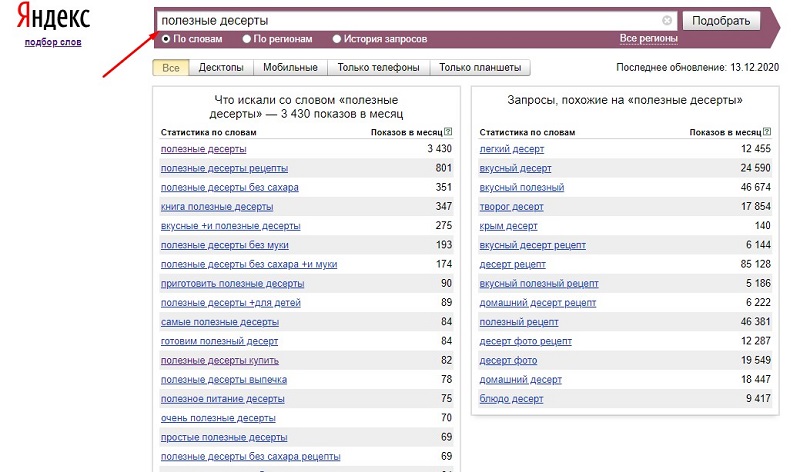
Task: Click the left Статистика по словам header
Action: [209, 132]
